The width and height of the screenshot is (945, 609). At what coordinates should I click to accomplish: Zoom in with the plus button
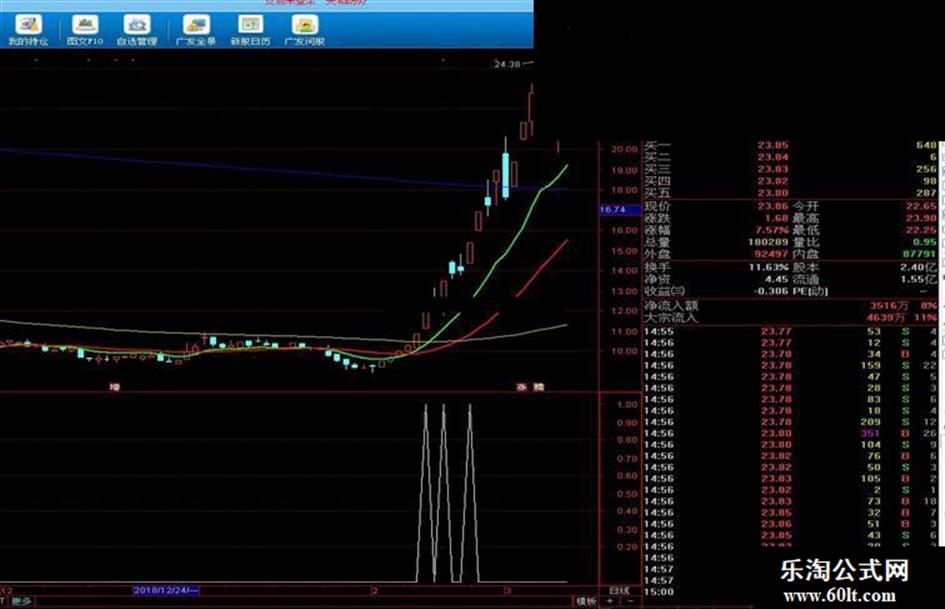click(610, 601)
